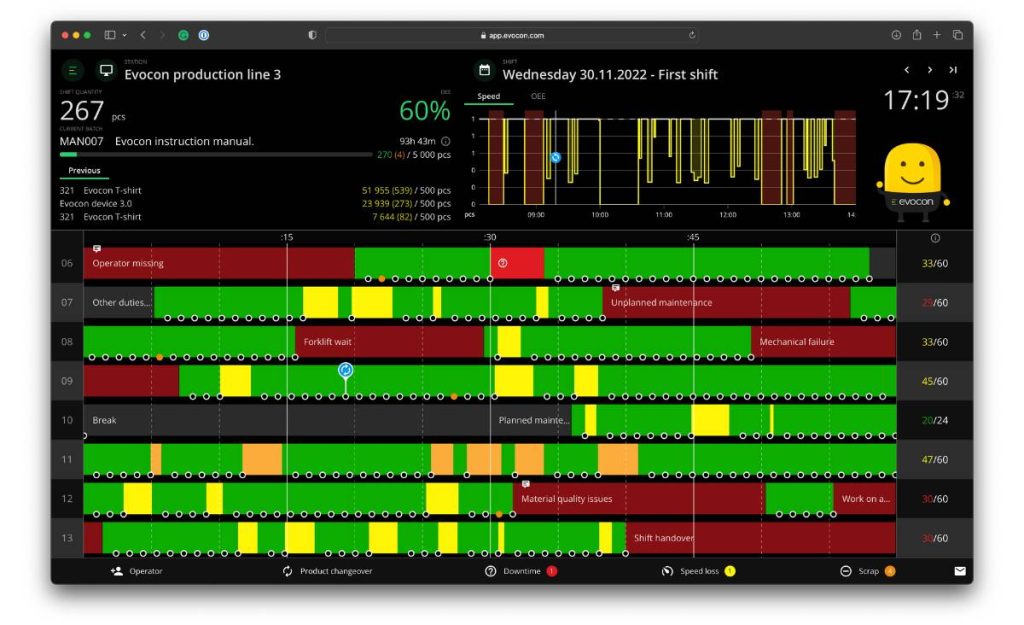
Task: Go to the next shift arrow
Action: pos(930,70)
